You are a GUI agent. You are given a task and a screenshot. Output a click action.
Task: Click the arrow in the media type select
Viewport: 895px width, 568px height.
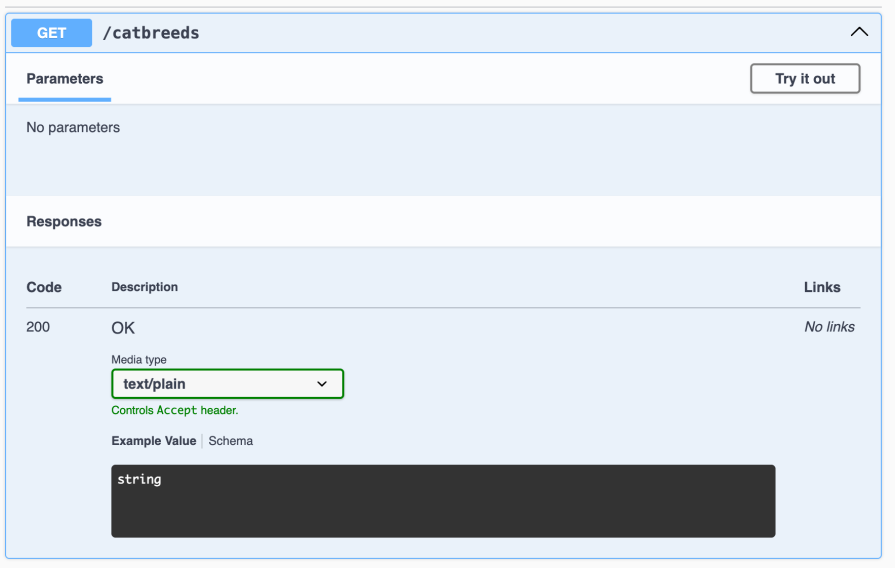click(x=322, y=384)
